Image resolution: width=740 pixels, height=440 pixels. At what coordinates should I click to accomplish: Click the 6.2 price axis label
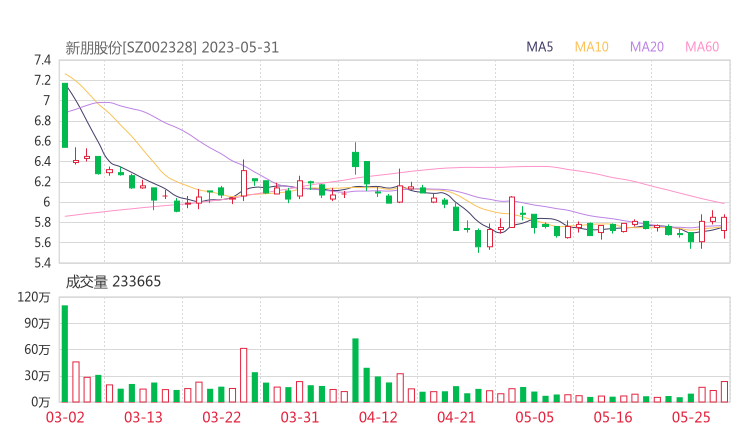click(42, 182)
